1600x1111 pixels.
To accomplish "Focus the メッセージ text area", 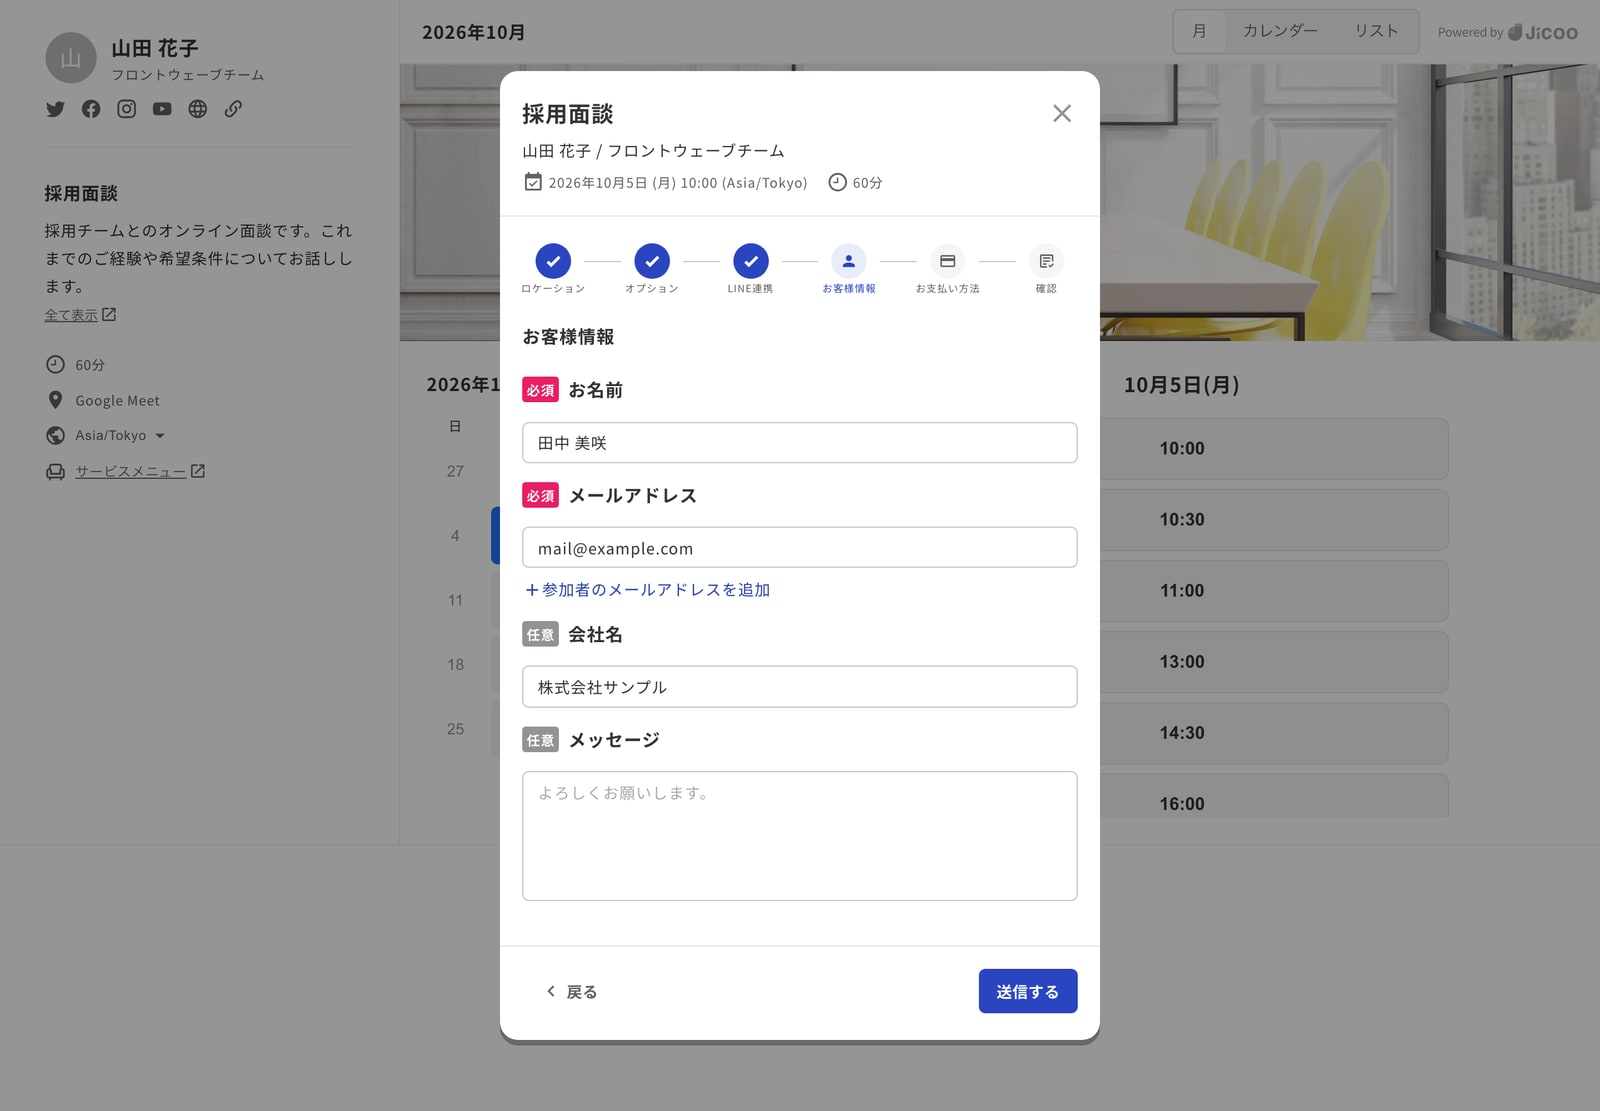I will pyautogui.click(x=800, y=836).
